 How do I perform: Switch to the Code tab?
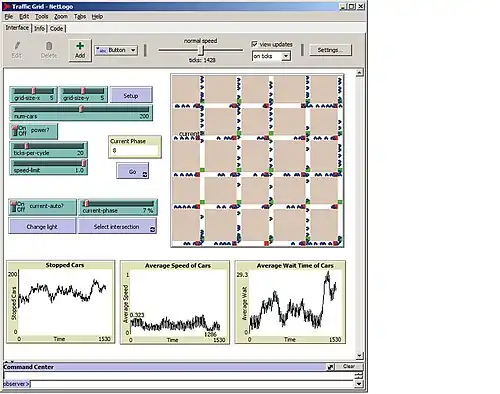[x=56, y=29]
